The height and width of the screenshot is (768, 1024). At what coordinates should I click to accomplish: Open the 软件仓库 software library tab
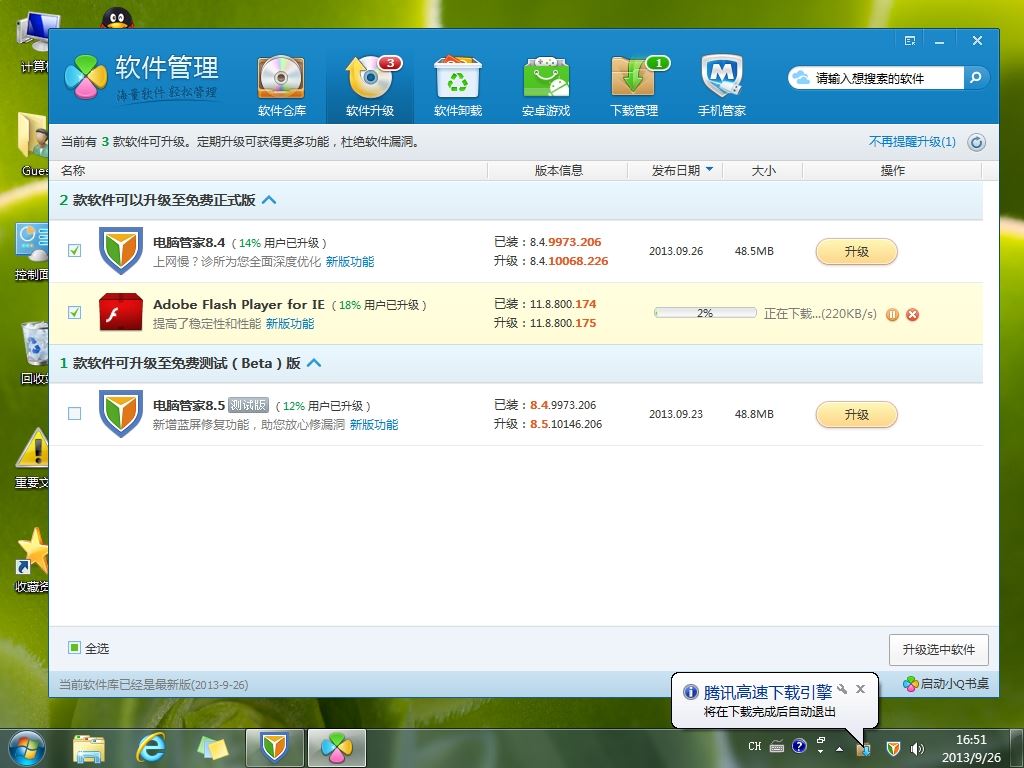[x=281, y=86]
